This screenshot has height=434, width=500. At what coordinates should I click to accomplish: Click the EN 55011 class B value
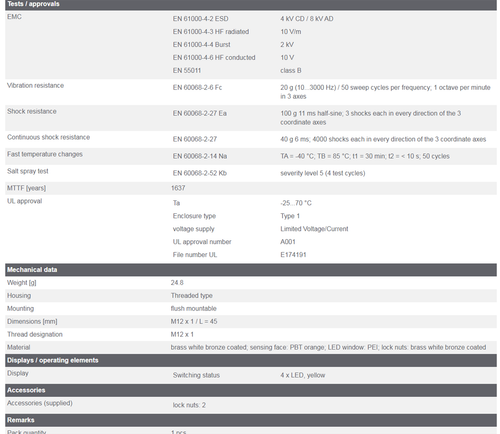pyautogui.click(x=291, y=70)
